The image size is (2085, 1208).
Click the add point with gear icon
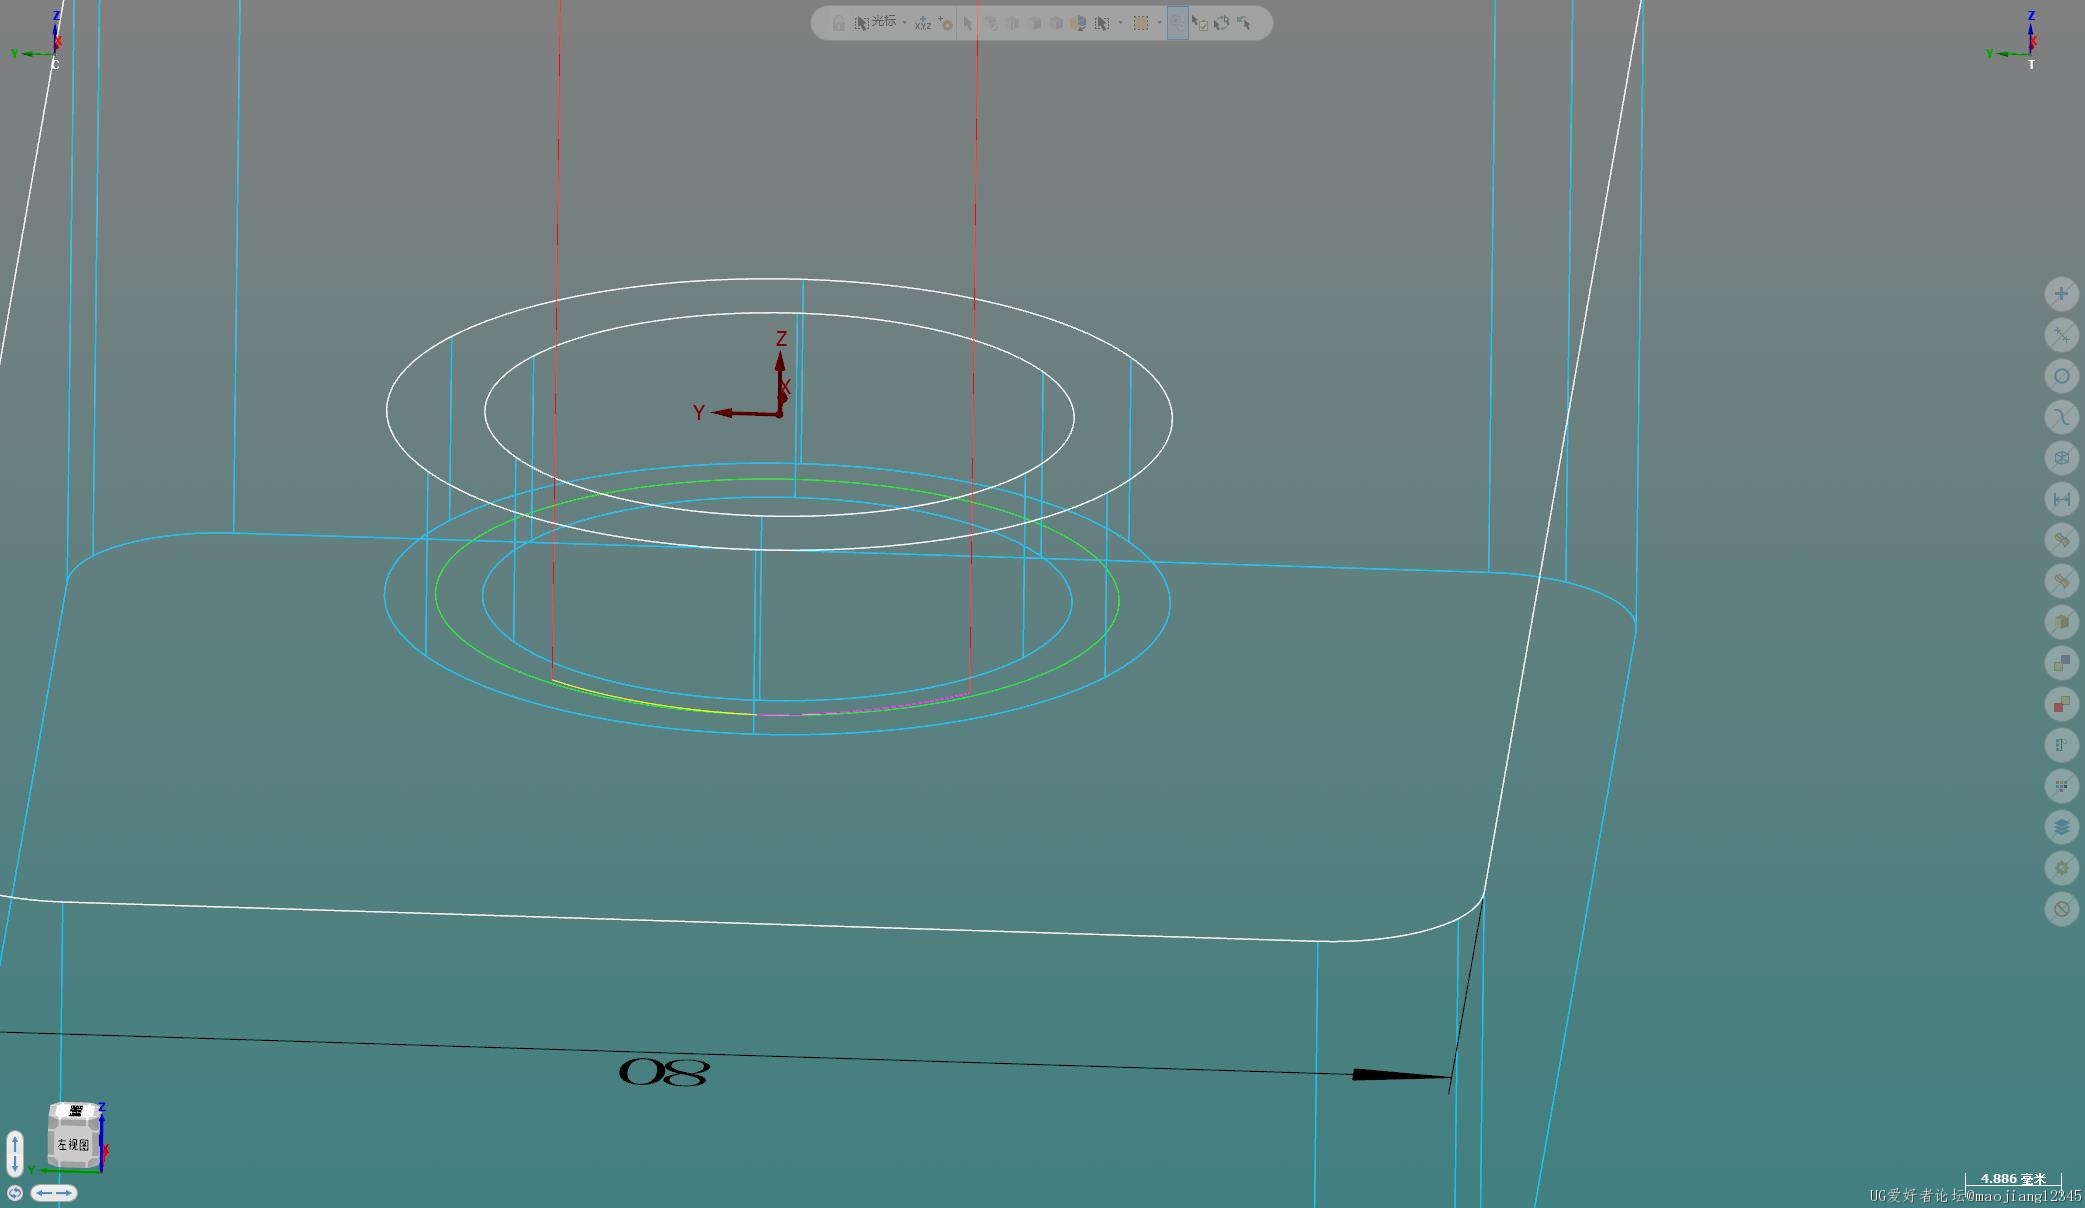point(945,23)
